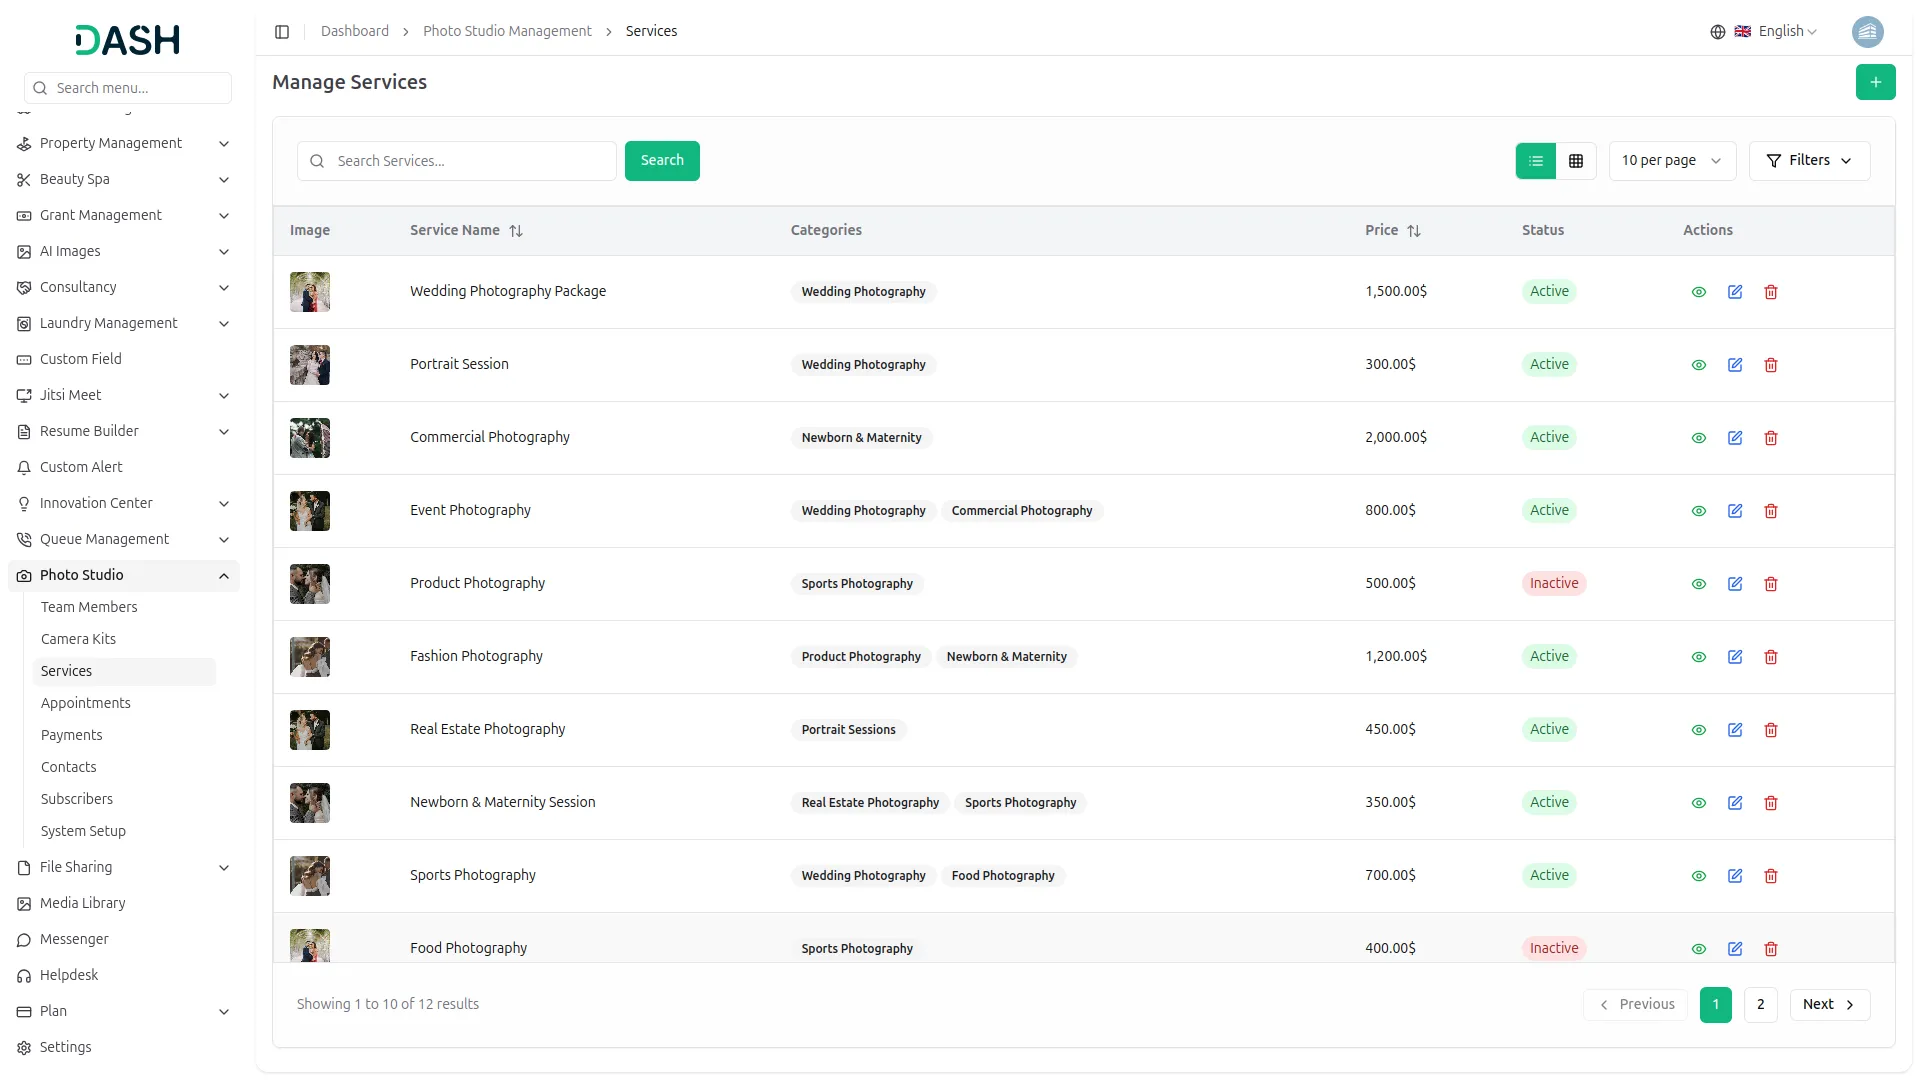Viewport: 1920px width, 1080px height.
Task: Open the edit icon for Portrait Session
Action: [1735, 365]
